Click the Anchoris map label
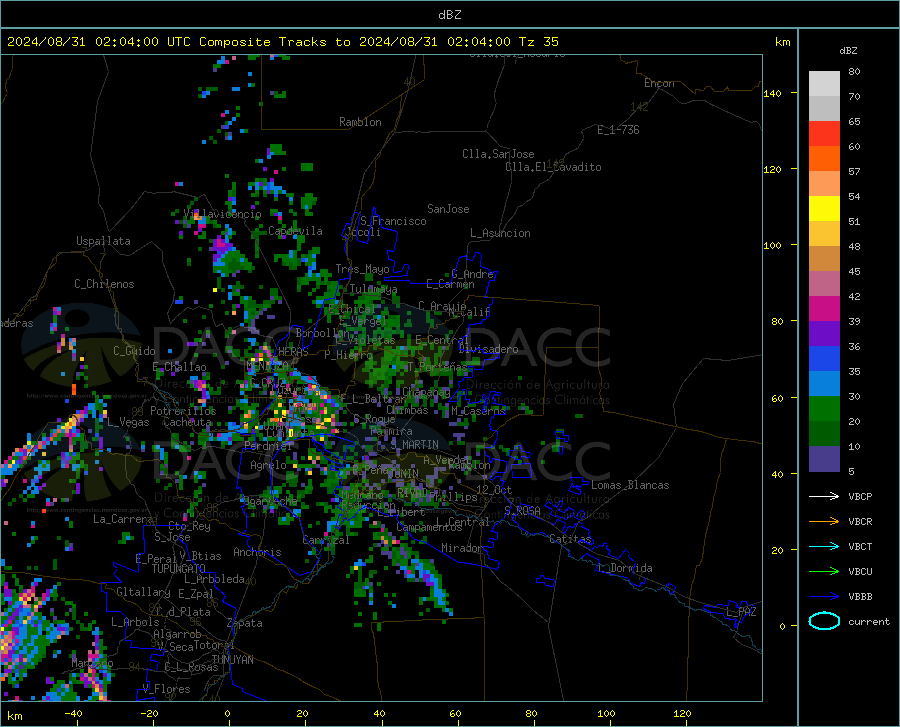The image size is (900, 727). 257,552
